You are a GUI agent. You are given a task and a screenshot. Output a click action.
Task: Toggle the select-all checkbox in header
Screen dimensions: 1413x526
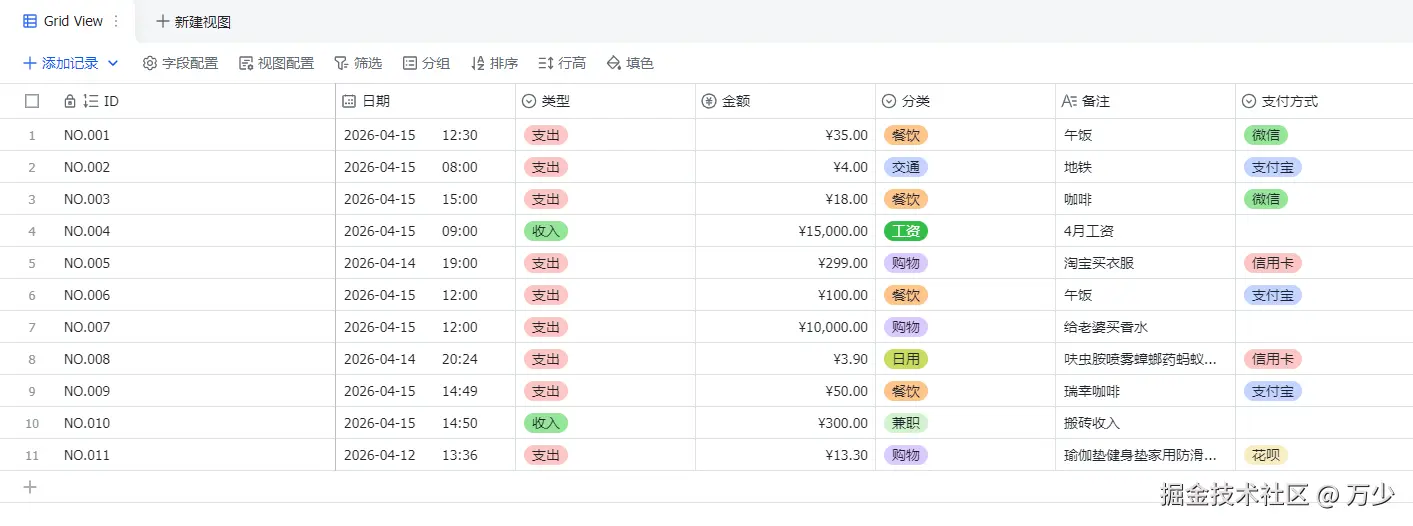tap(32, 101)
